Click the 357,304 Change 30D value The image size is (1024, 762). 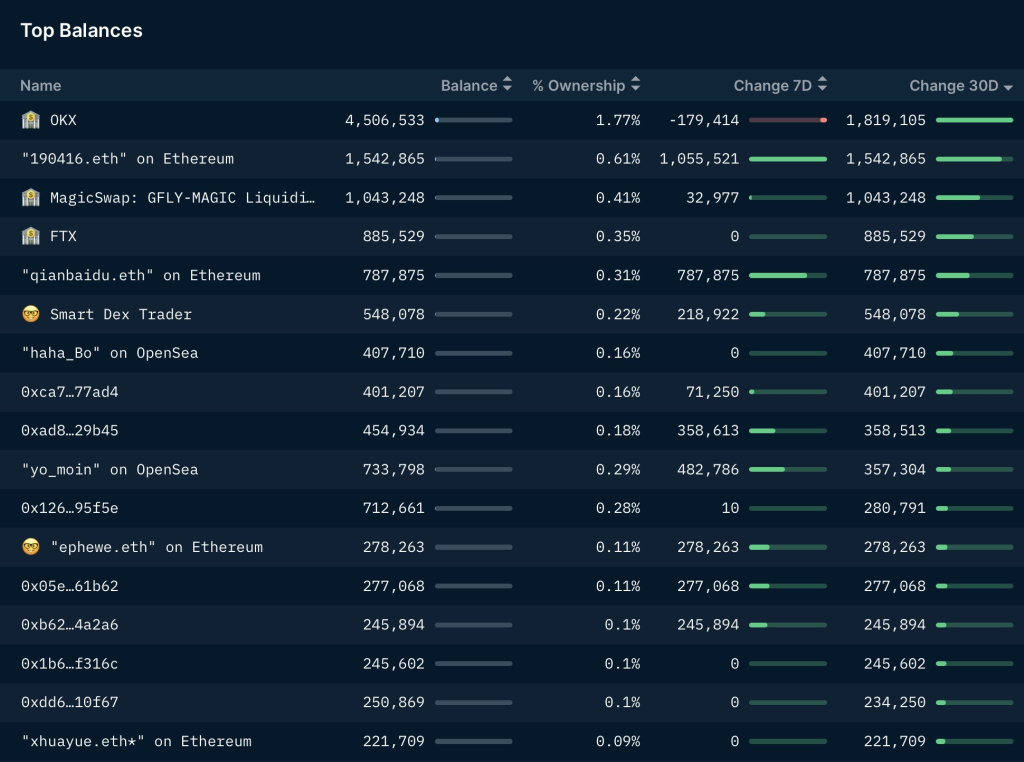click(895, 469)
